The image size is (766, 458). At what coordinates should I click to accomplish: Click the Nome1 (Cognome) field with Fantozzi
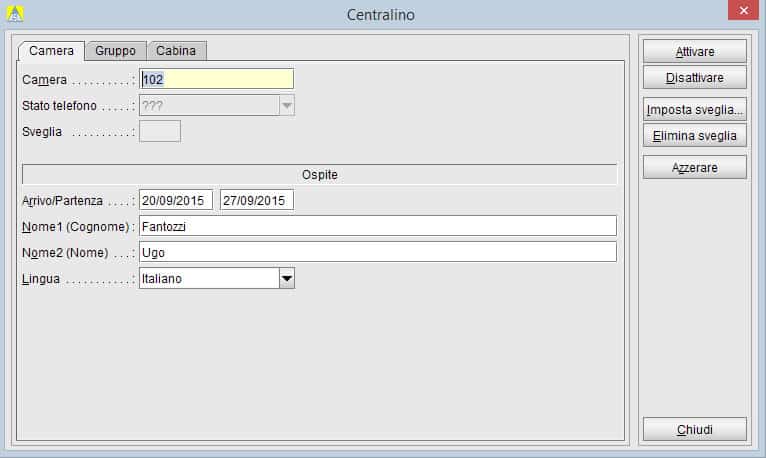tap(377, 226)
